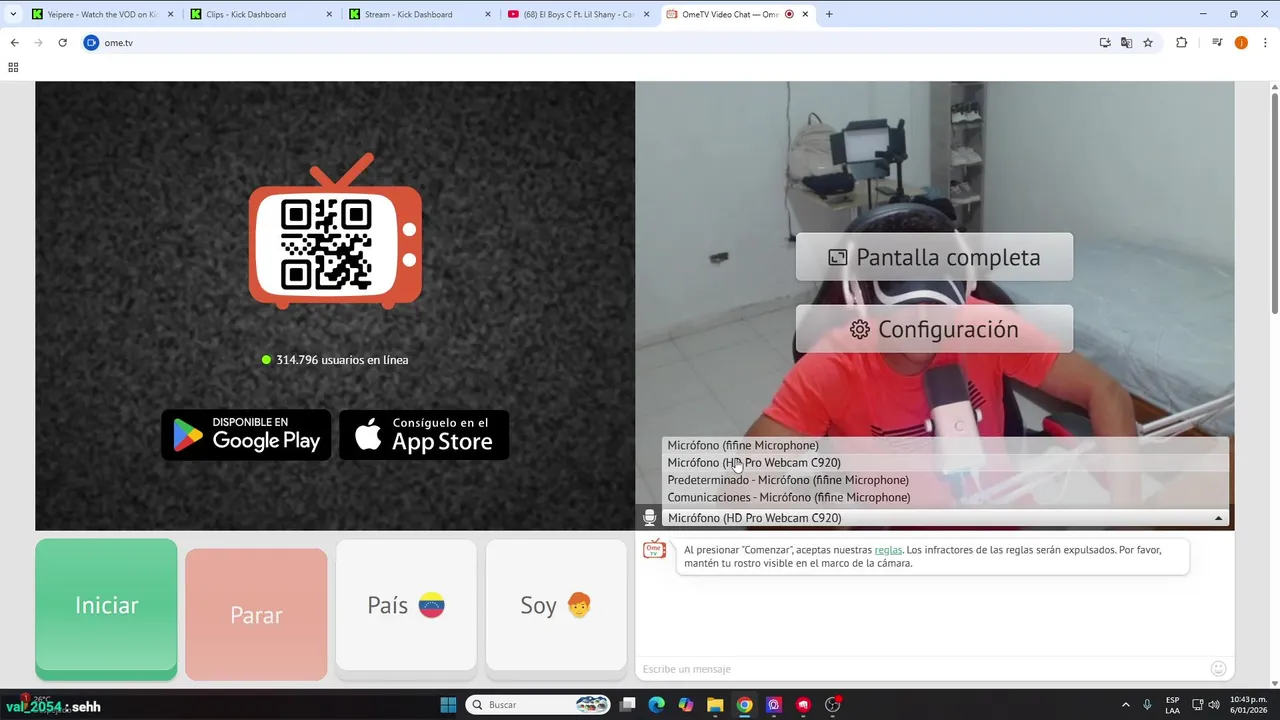Click the OmeTV avatar icon in chat
1280x720 pixels.
(654, 549)
